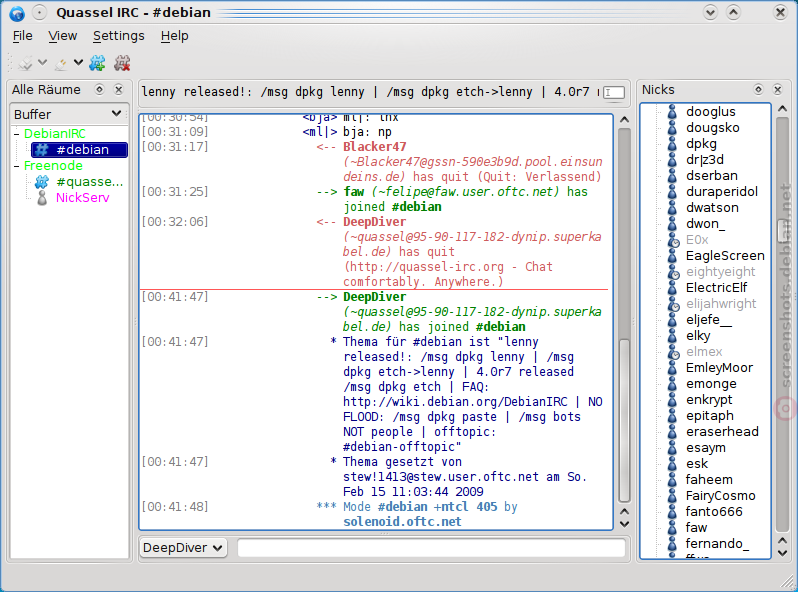Click the chat scrollbar thumb
Screen dimensions: 798x592
coord(624,420)
